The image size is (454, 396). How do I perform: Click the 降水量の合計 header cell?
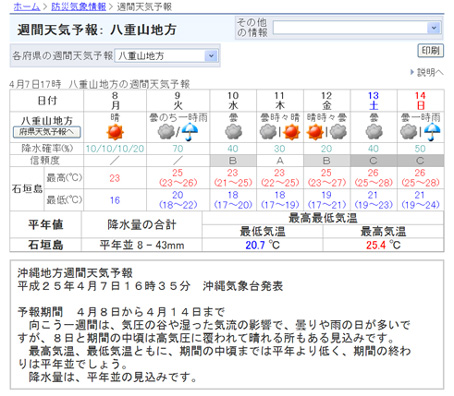tap(142, 225)
